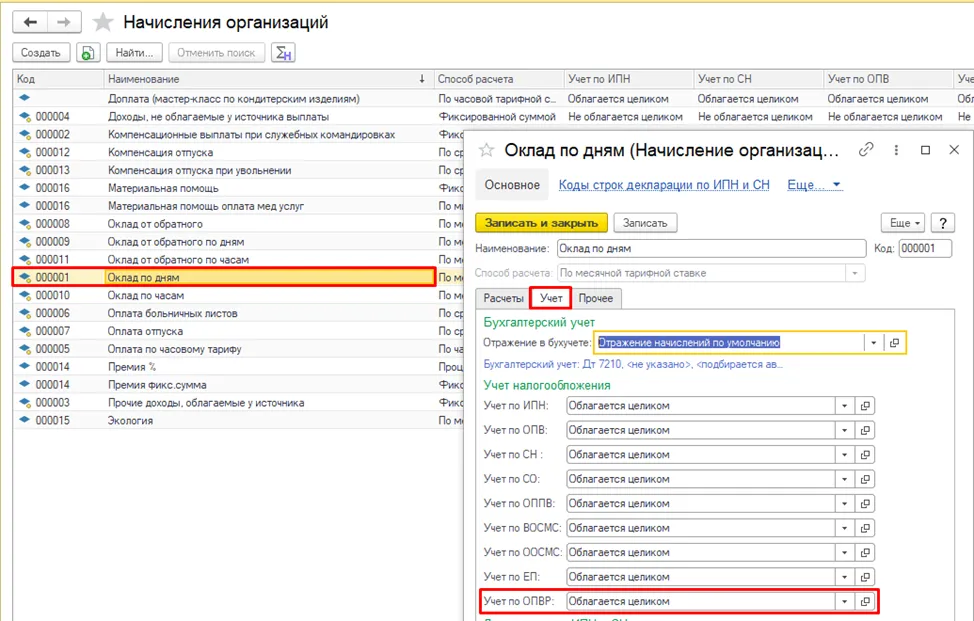Expand the Отражение в бухучете dropdown

pyautogui.click(x=873, y=343)
